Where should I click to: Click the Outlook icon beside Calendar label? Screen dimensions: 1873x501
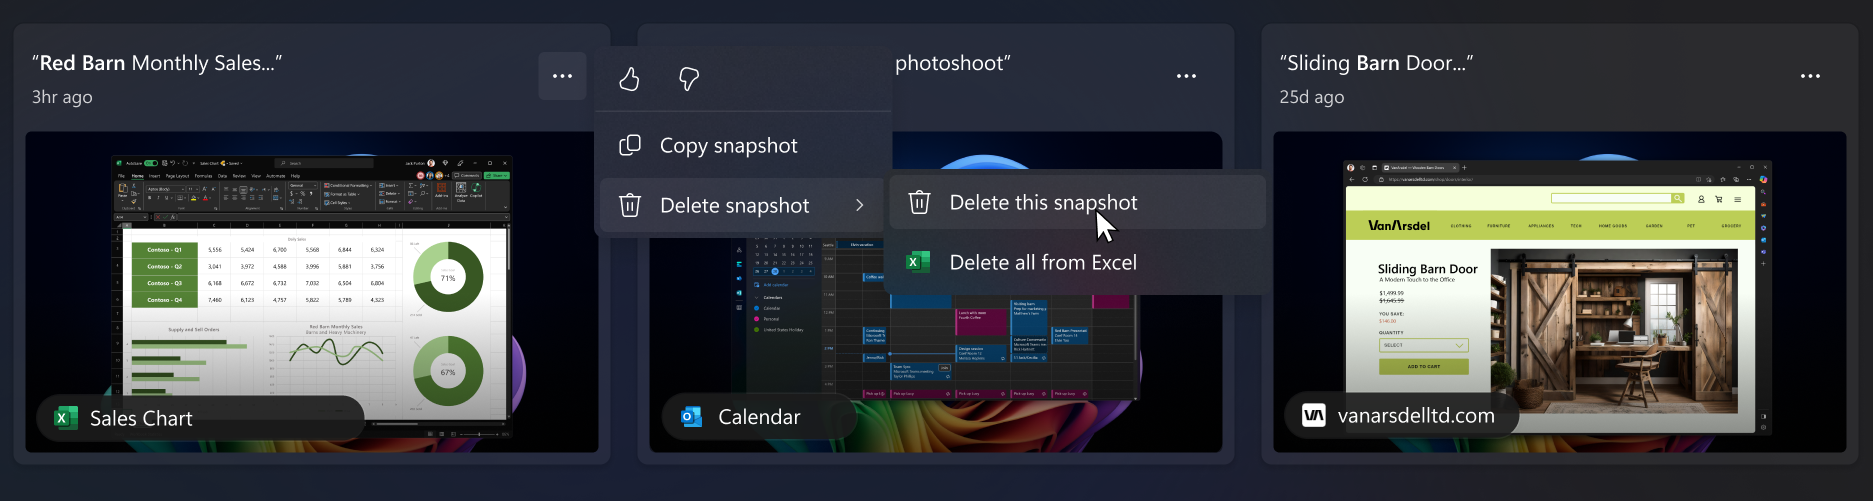click(x=691, y=417)
